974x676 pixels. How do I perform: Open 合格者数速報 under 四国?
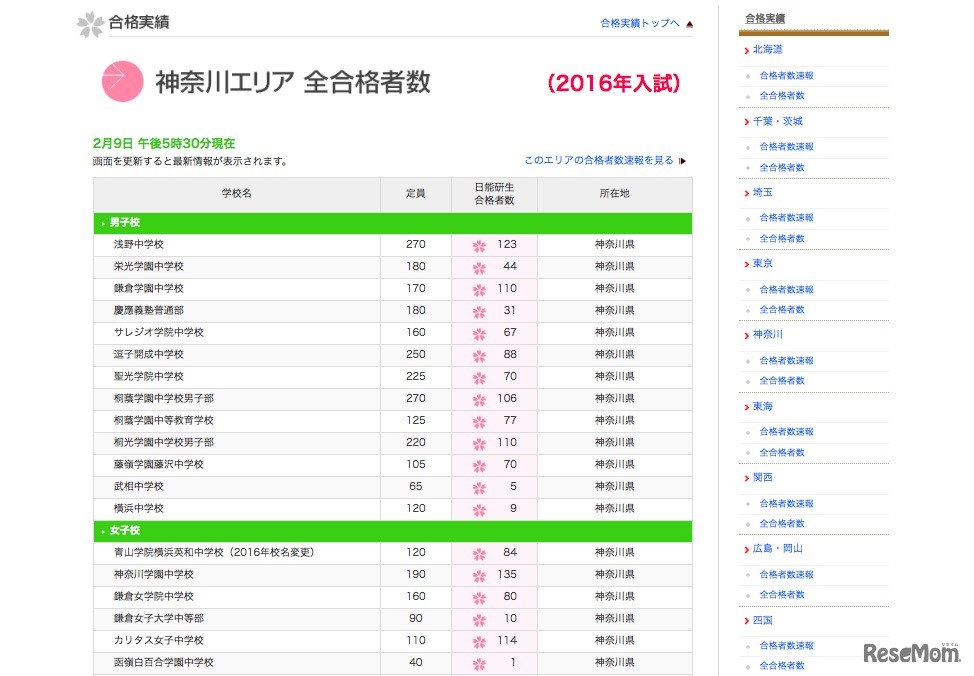pyautogui.click(x=786, y=646)
